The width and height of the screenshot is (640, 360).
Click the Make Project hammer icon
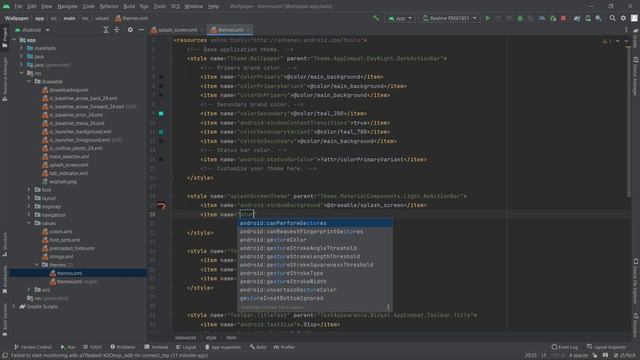[376, 18]
